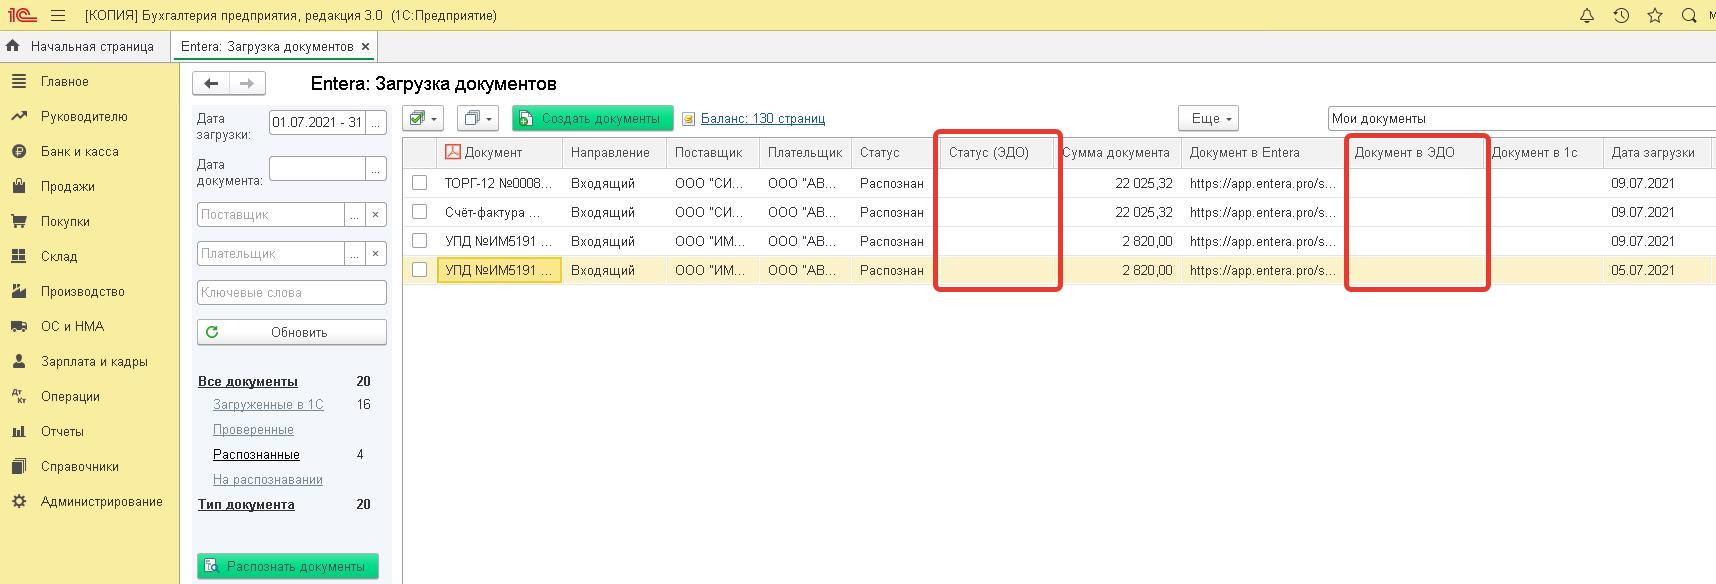Open the Продажи menu section
Viewport: 1716px width, 584px height.
coord(67,186)
